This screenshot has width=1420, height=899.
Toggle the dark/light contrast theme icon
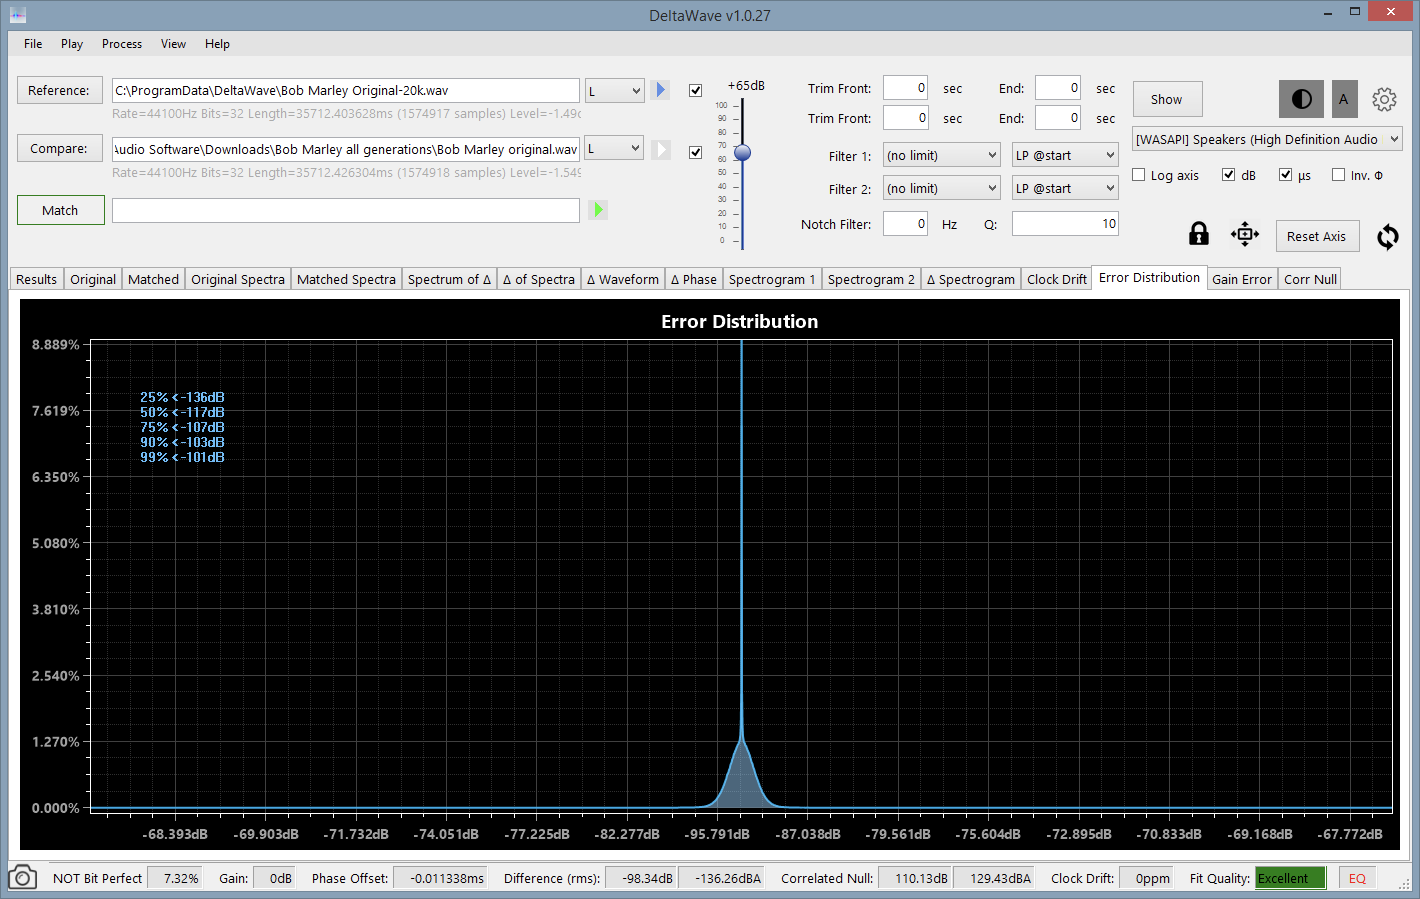click(1301, 99)
